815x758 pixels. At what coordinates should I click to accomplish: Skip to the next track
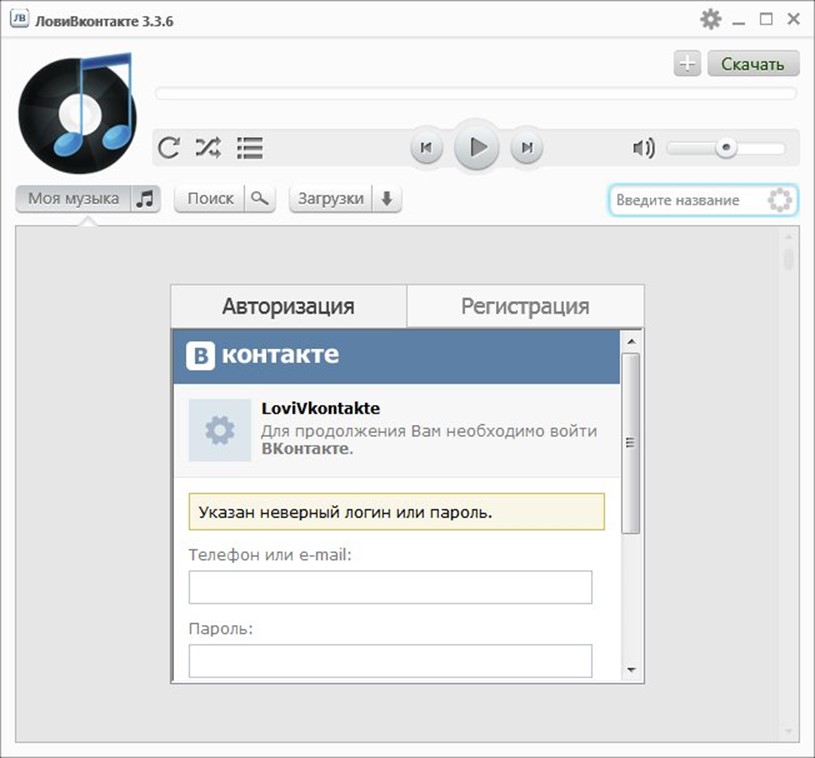coord(527,148)
